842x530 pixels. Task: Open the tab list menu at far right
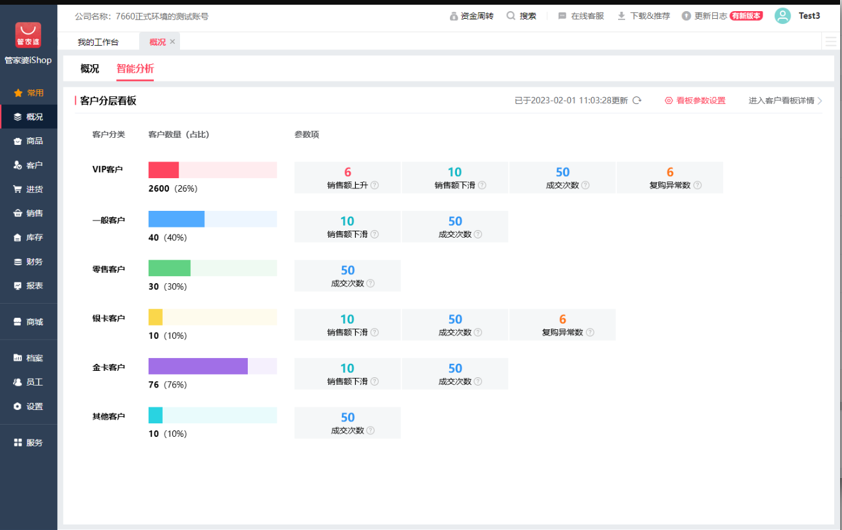[x=831, y=41]
